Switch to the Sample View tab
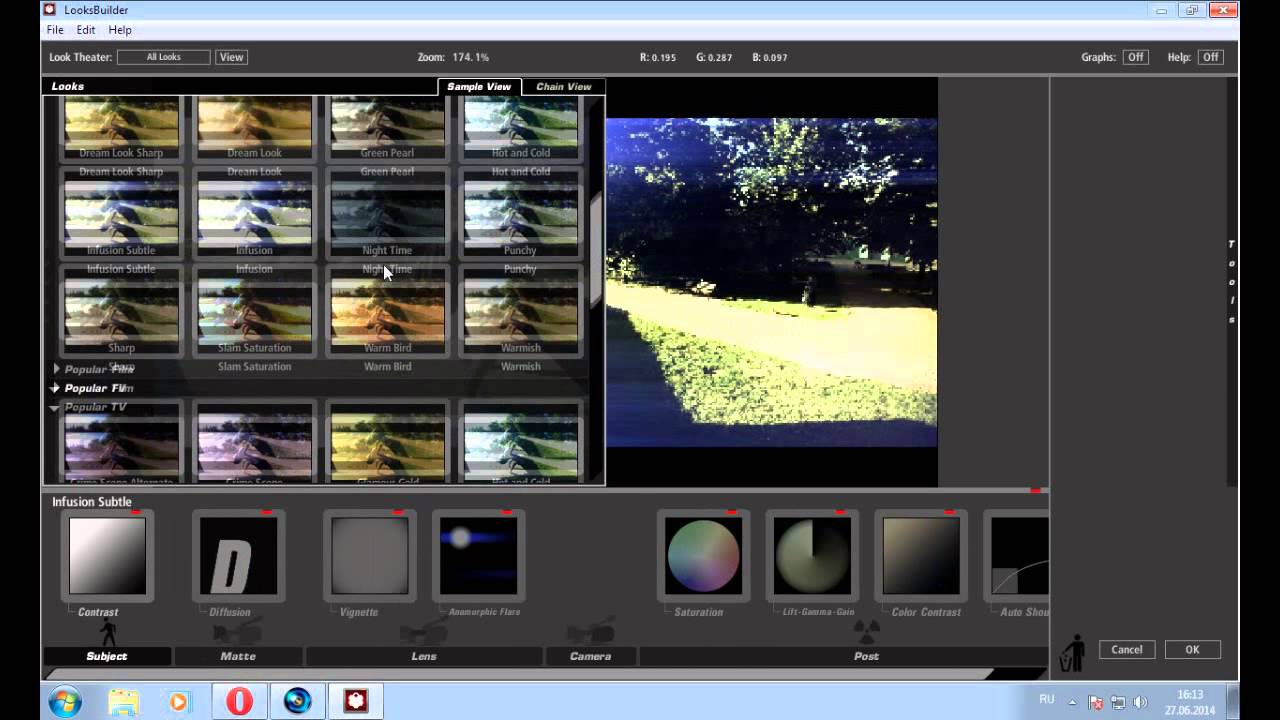Screen dimensions: 1280x720 479,87
